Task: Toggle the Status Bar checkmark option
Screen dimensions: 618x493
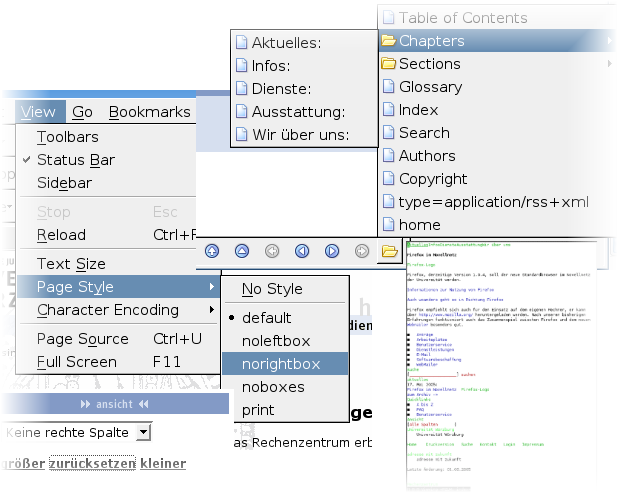Action: [75, 160]
